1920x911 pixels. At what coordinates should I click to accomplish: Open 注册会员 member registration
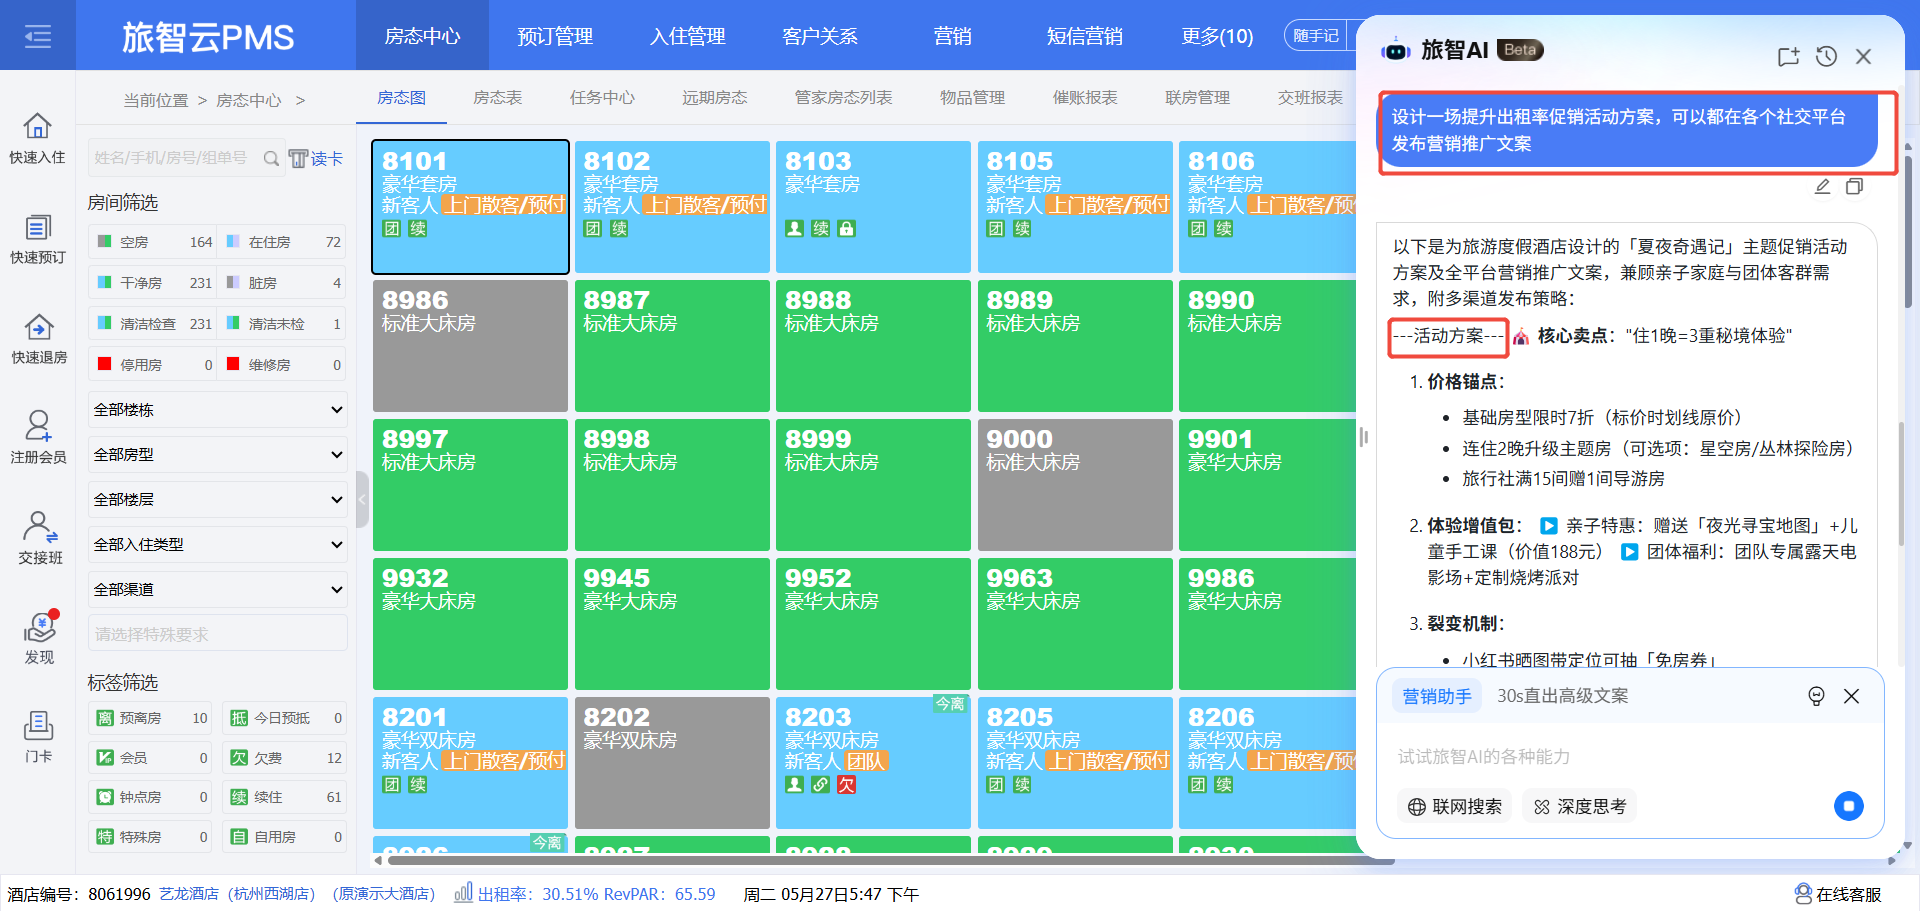coord(38,438)
